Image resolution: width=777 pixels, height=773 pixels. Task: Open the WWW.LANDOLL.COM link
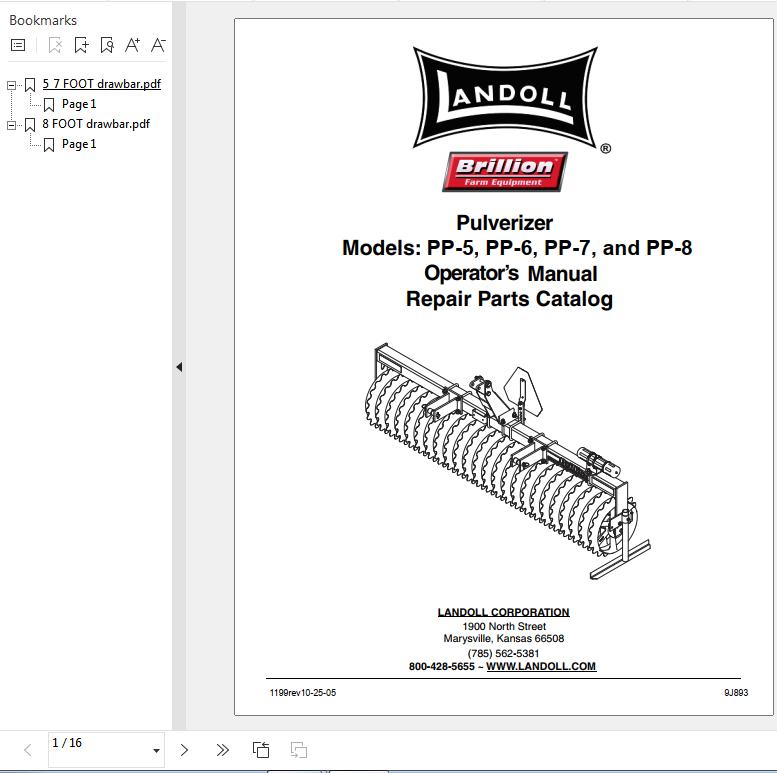[x=541, y=666]
